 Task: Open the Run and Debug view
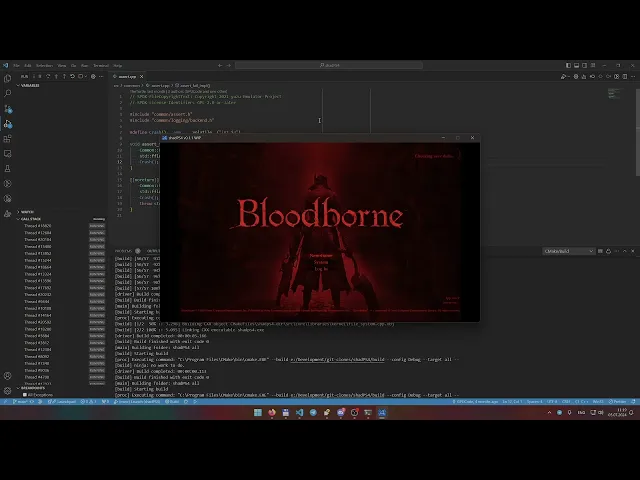pos(7,124)
